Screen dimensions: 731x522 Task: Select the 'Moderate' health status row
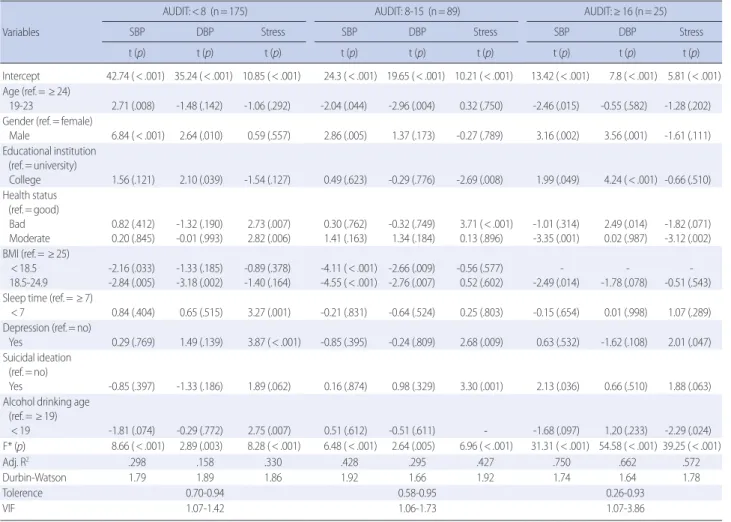[29, 238]
